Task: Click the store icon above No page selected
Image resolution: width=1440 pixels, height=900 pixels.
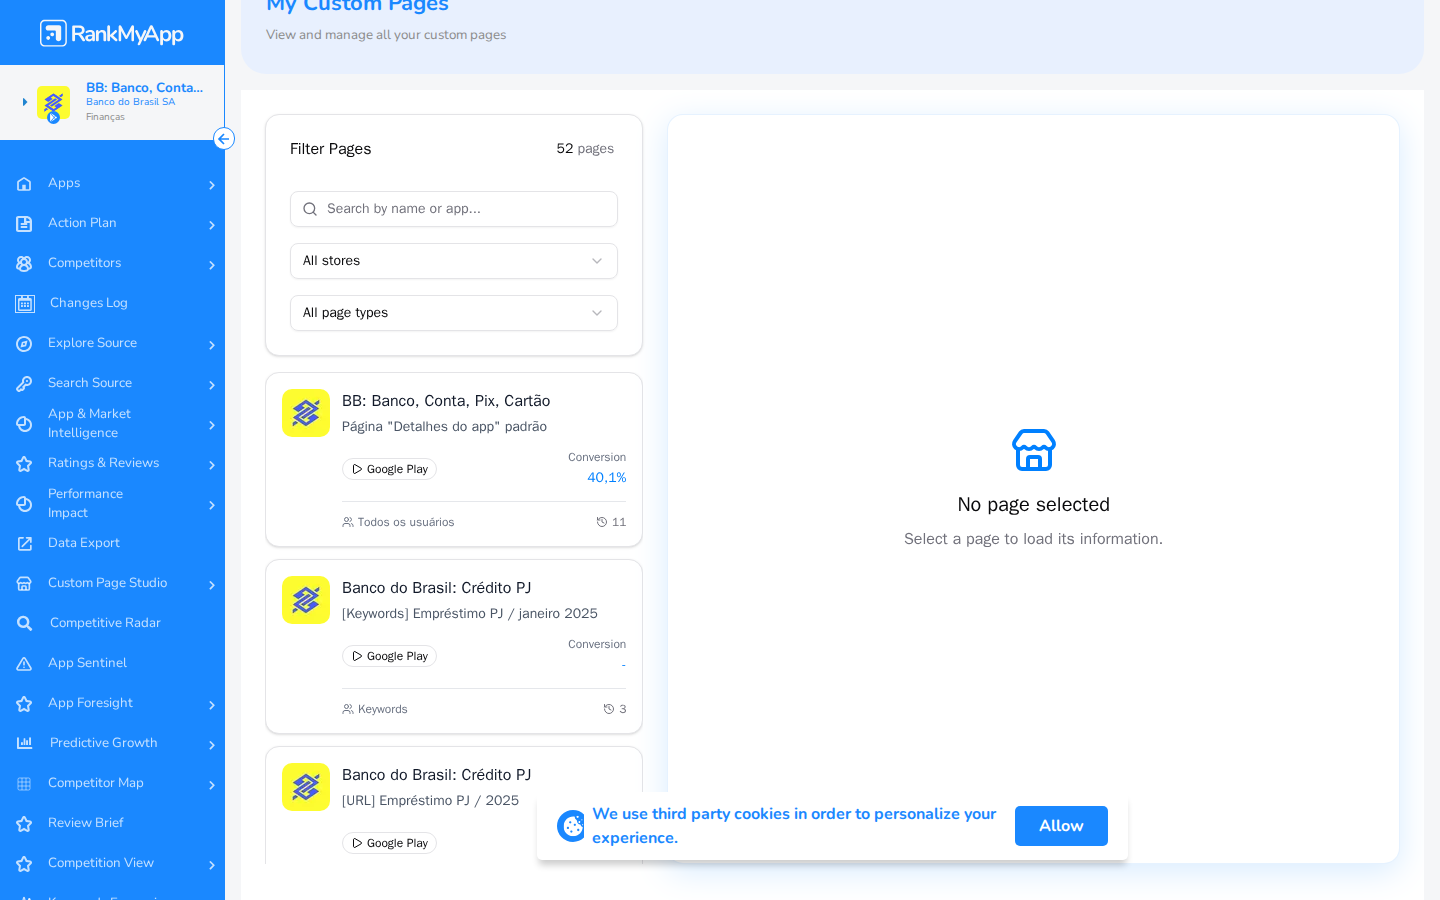Action: (x=1033, y=450)
